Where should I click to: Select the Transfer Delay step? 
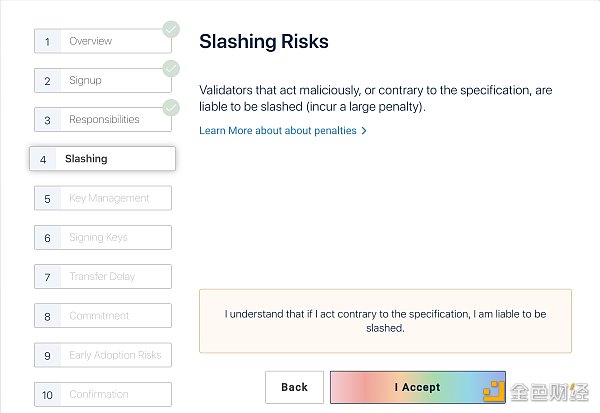click(103, 277)
